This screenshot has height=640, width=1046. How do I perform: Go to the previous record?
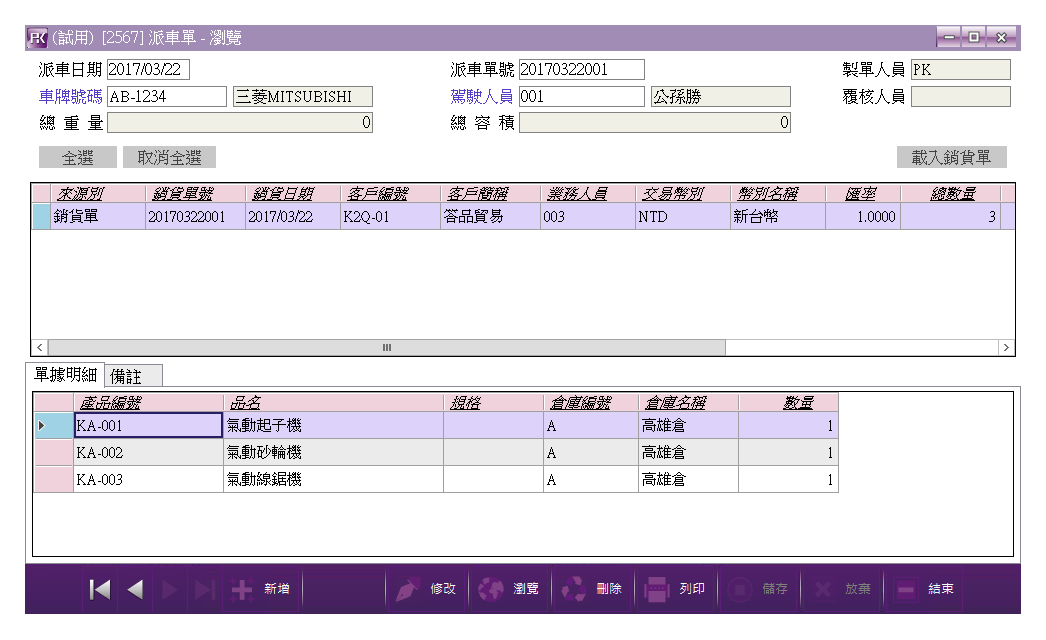(x=136, y=590)
